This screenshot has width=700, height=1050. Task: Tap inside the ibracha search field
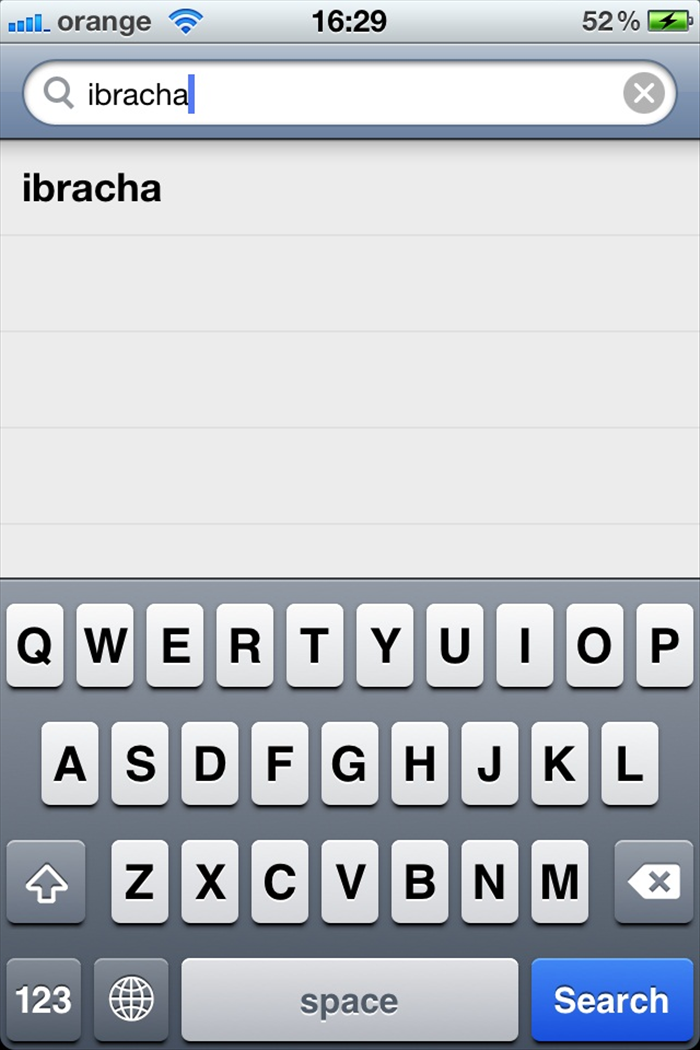tap(350, 92)
